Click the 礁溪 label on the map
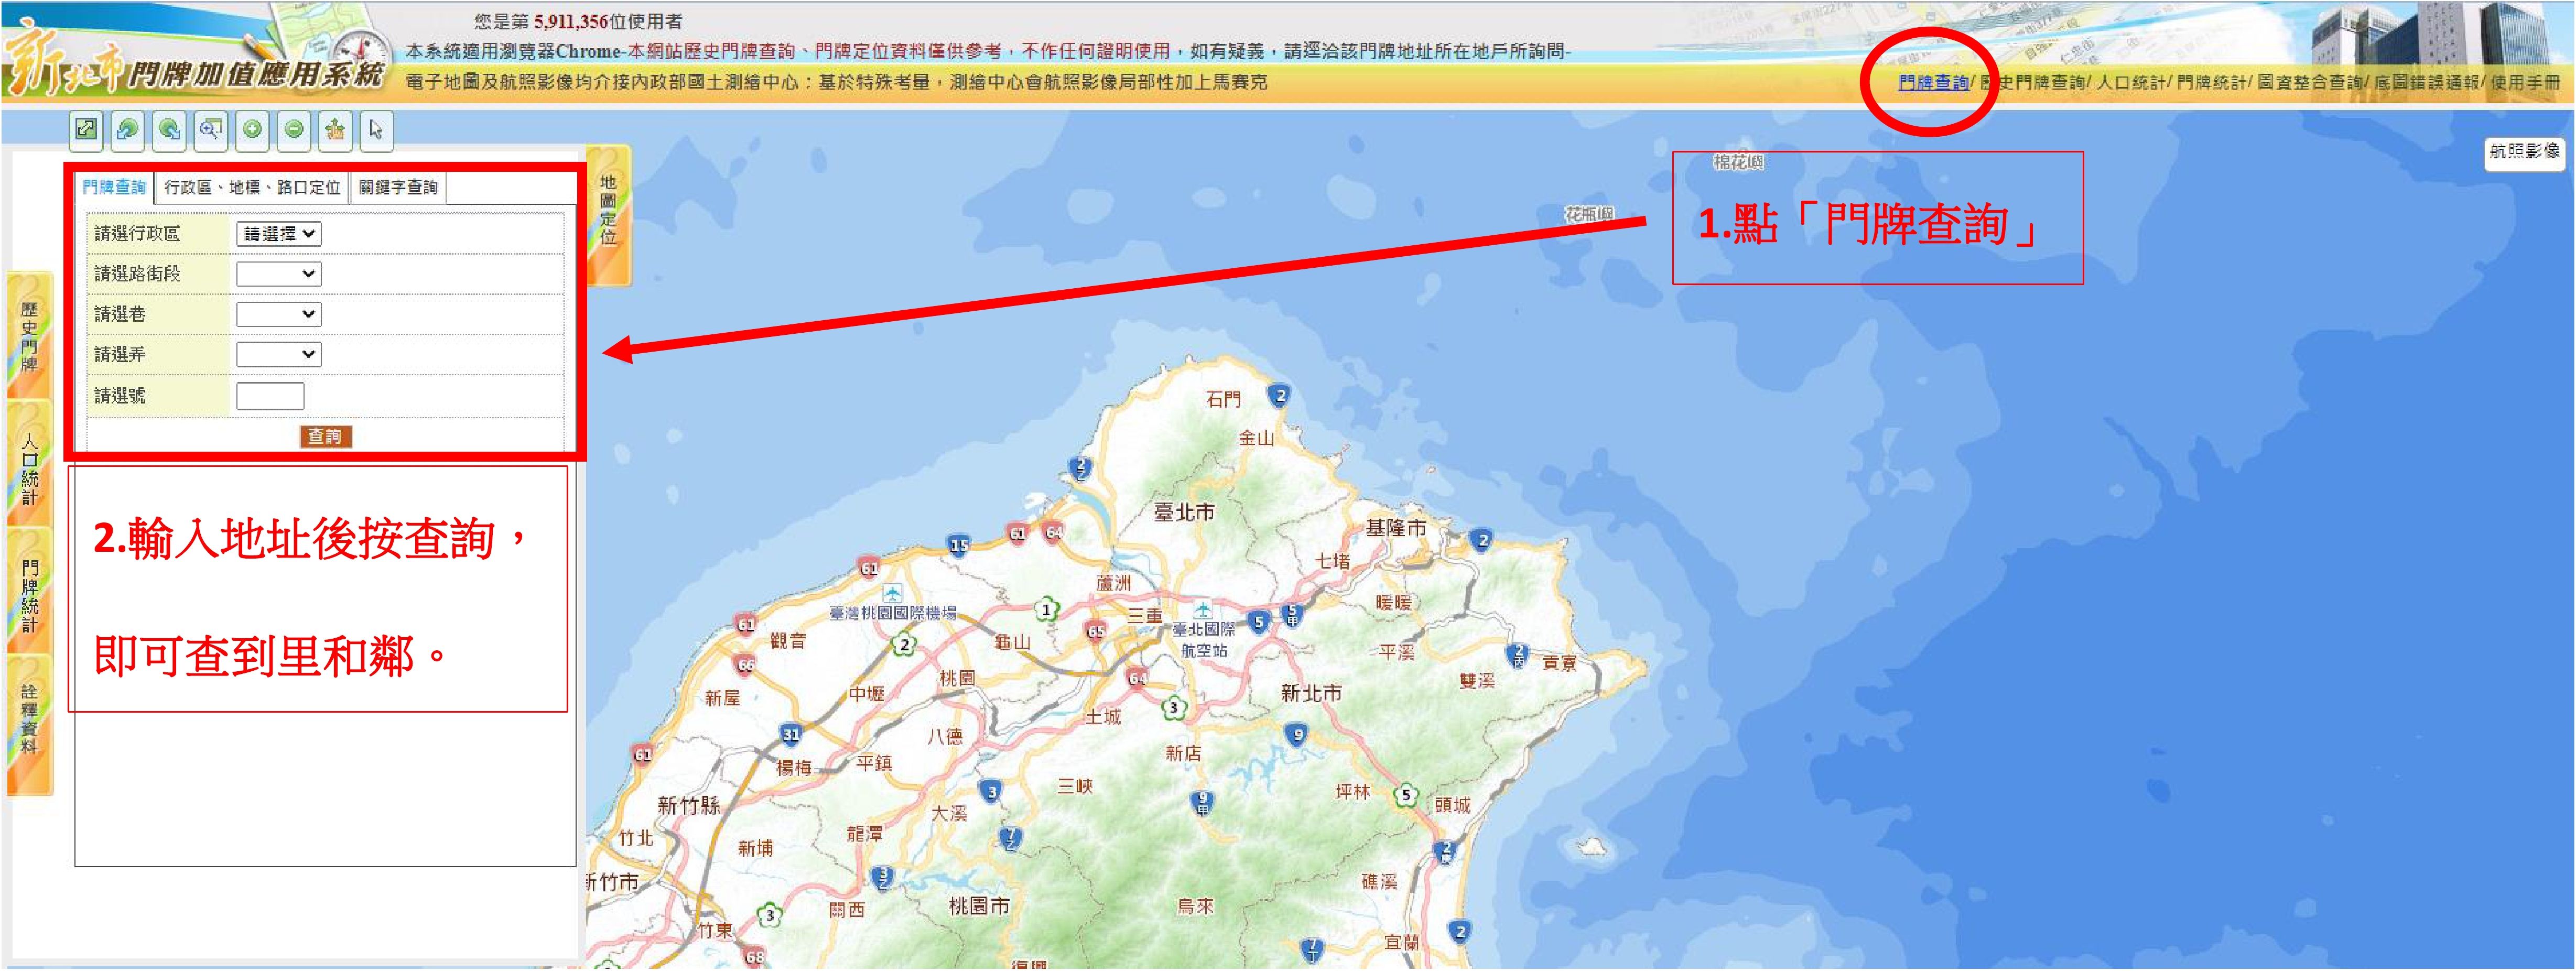Image resolution: width=2576 pixels, height=971 pixels. 1380,882
